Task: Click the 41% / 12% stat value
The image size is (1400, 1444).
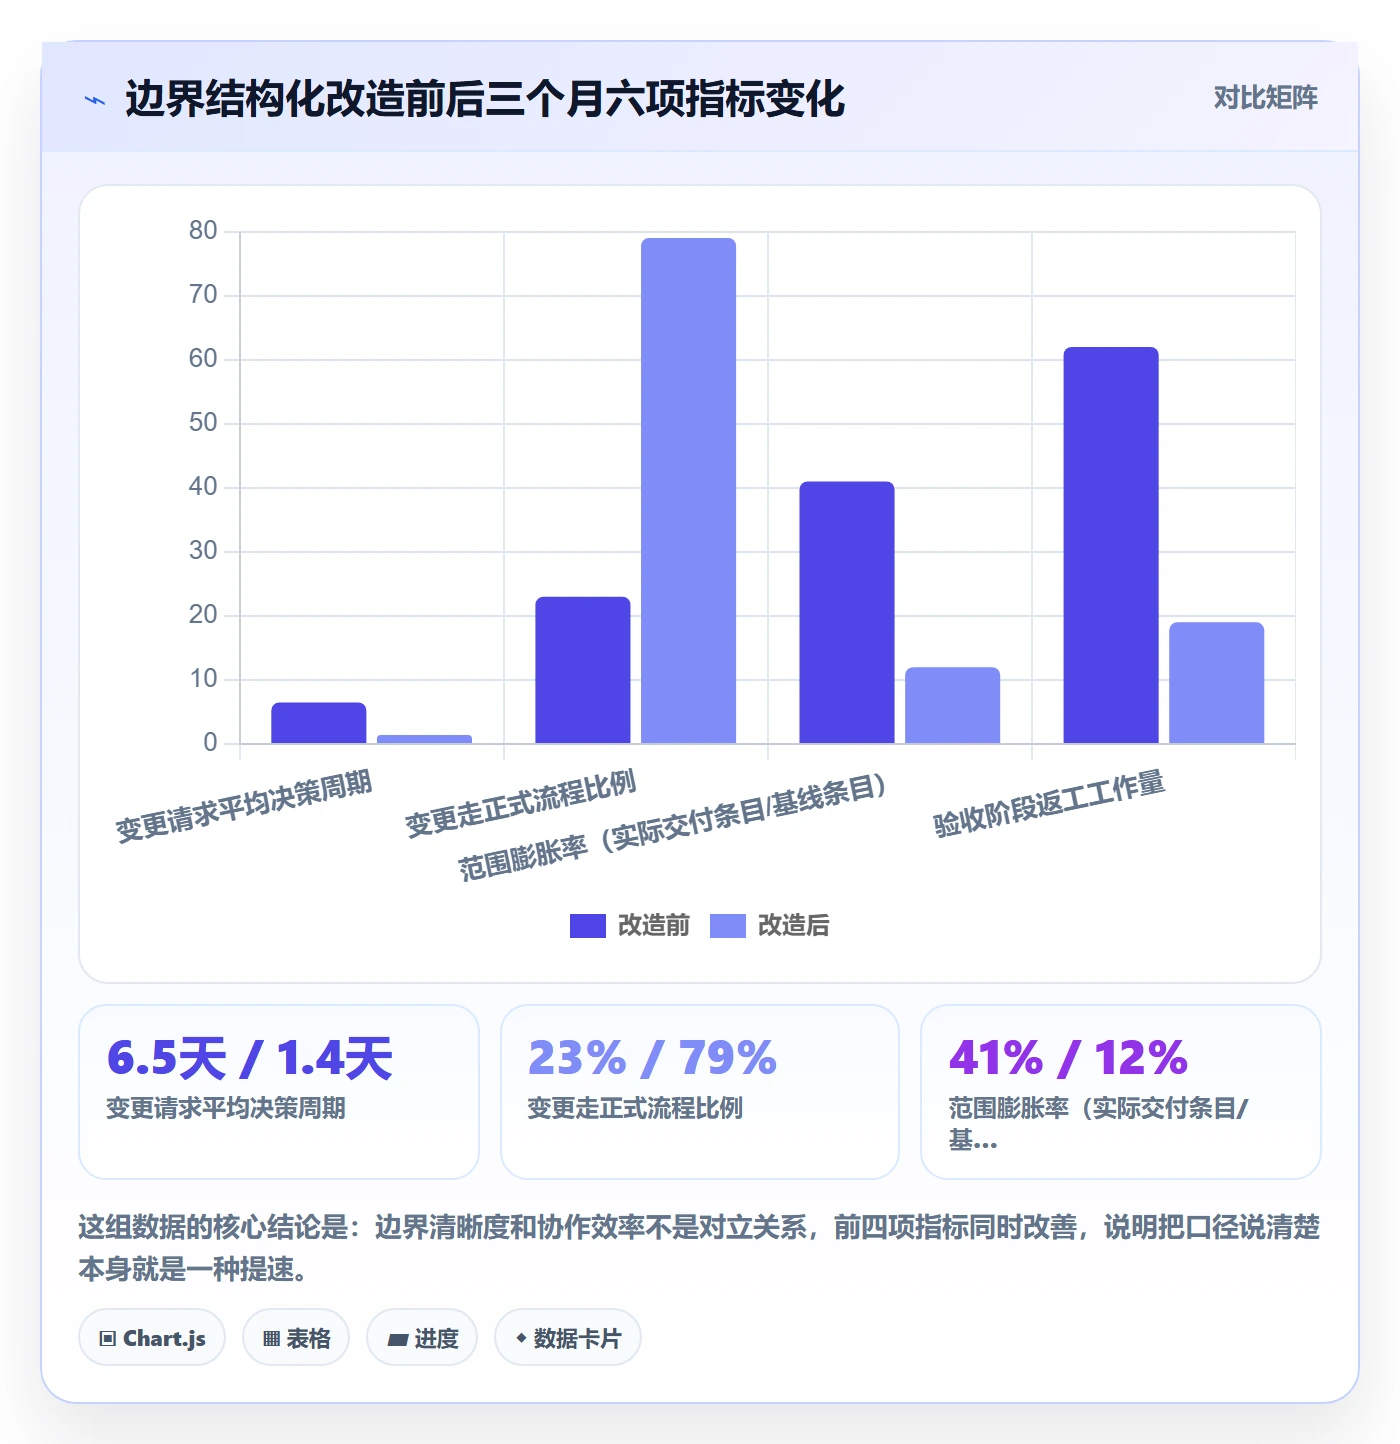Action: (1068, 1058)
